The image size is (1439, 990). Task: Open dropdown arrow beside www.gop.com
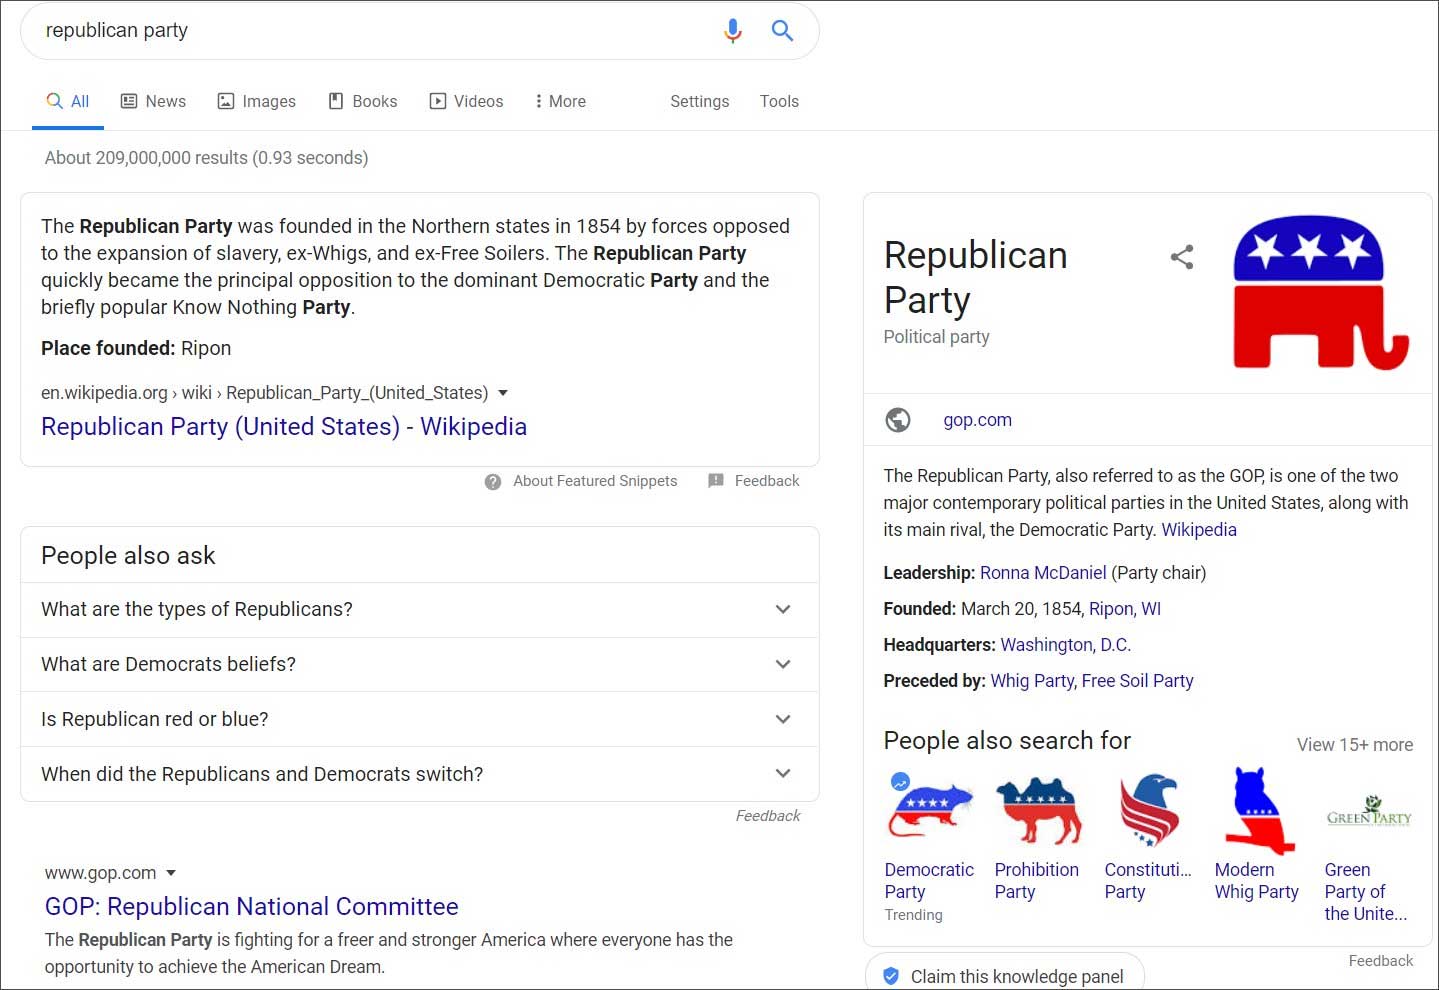[x=171, y=873]
